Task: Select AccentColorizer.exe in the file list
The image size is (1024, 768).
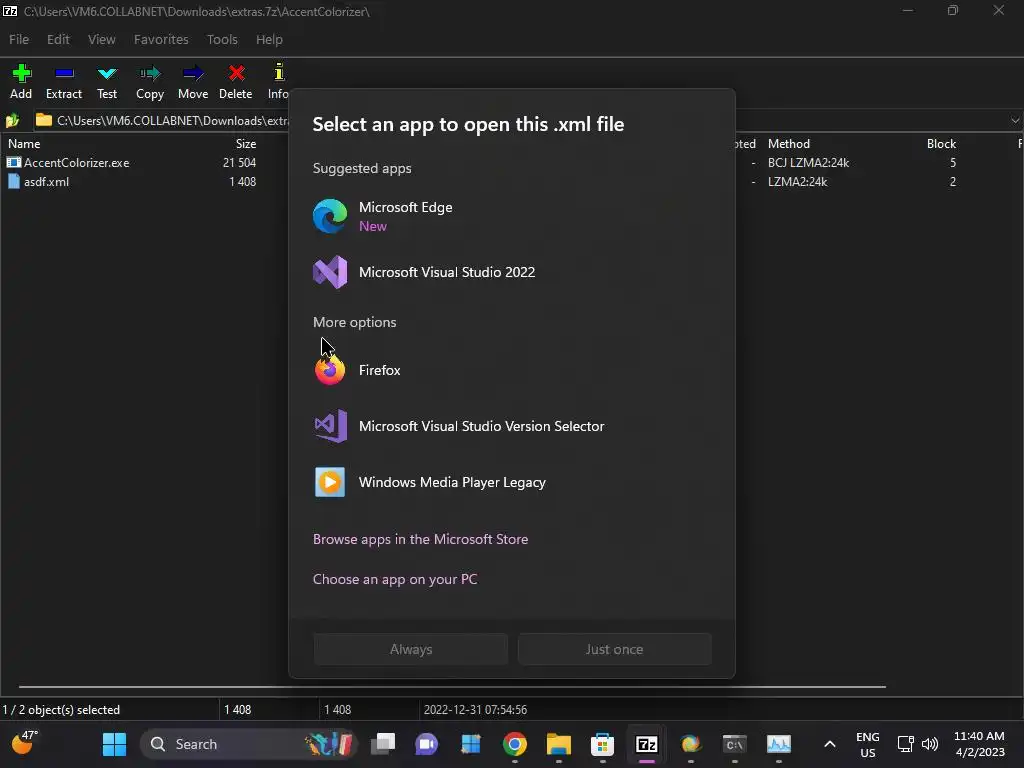Action: [76, 163]
